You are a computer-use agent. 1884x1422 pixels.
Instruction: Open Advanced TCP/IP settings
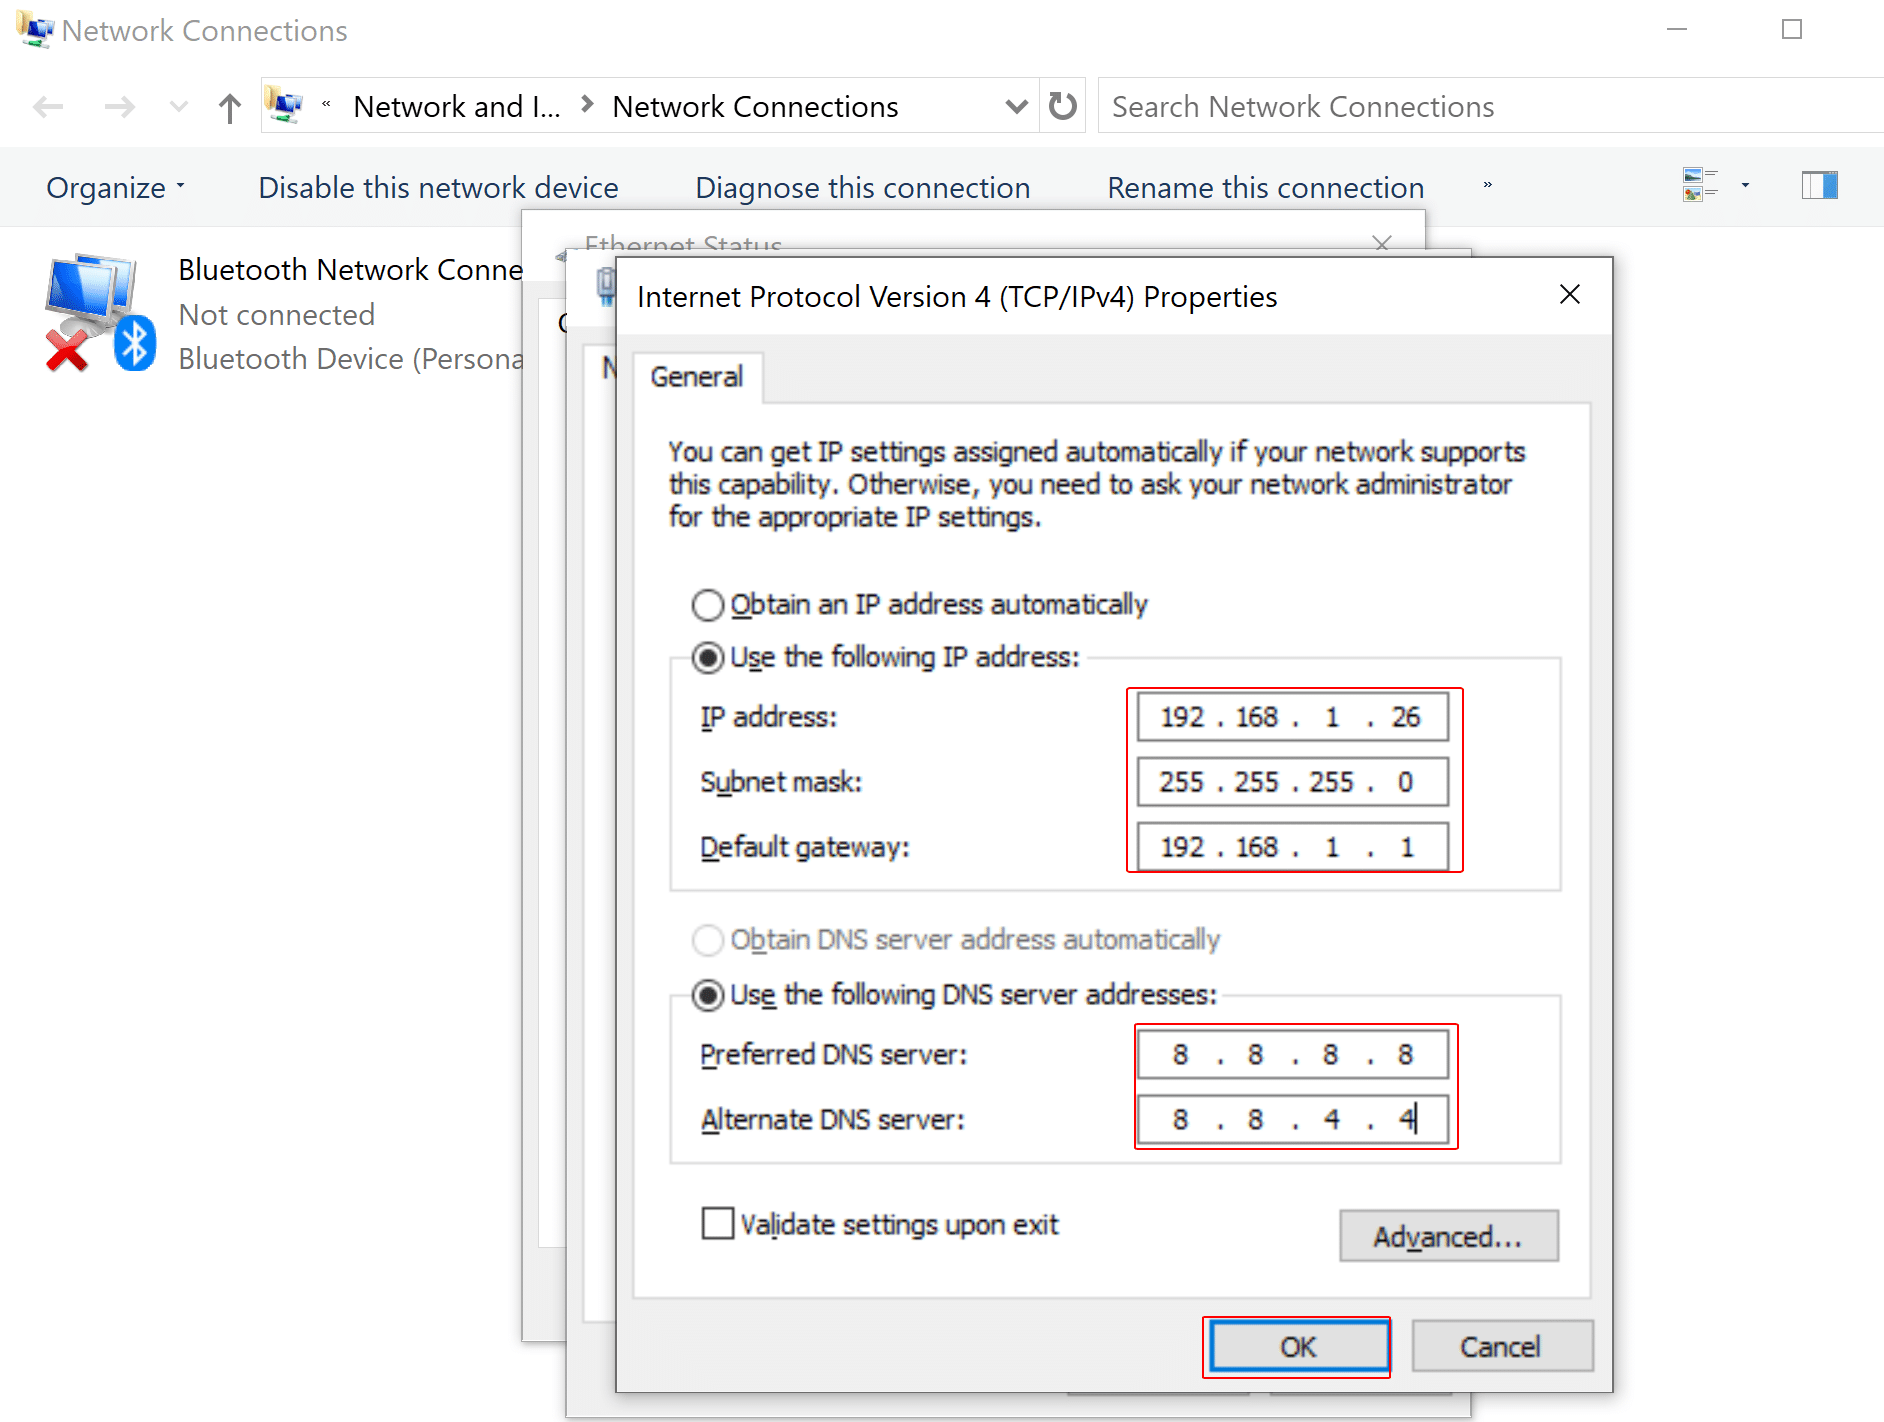click(x=1449, y=1236)
